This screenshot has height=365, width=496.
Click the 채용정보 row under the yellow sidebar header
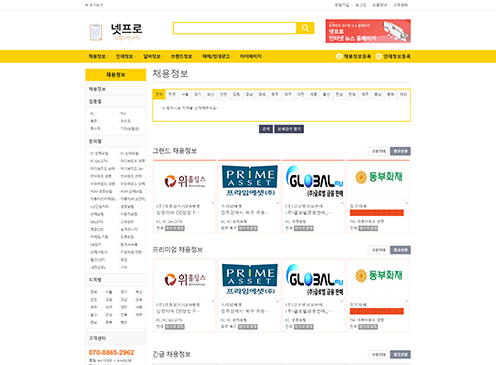click(x=116, y=89)
